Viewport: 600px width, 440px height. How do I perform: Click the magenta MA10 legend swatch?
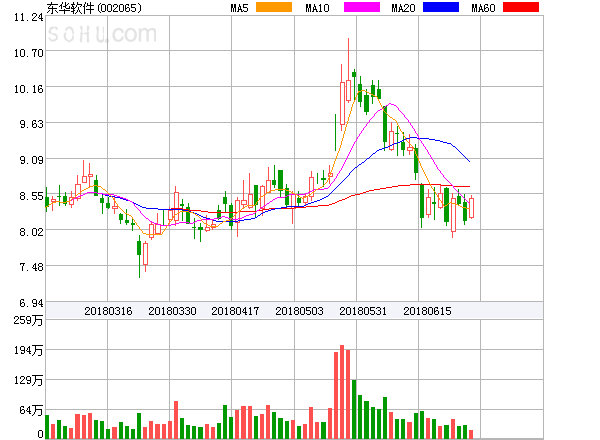click(362, 7)
